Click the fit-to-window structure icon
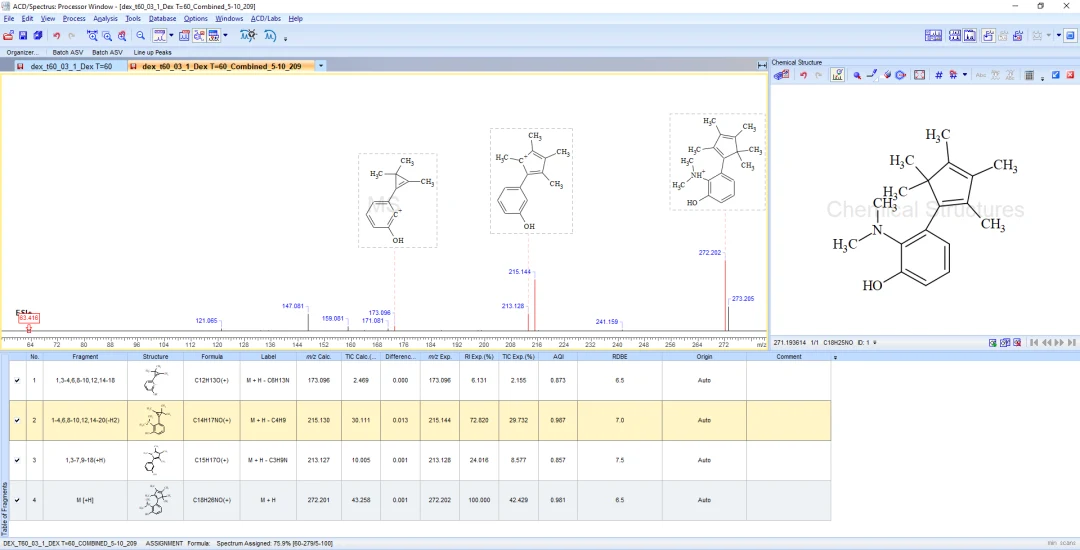The image size is (1080, 550). (x=919, y=75)
